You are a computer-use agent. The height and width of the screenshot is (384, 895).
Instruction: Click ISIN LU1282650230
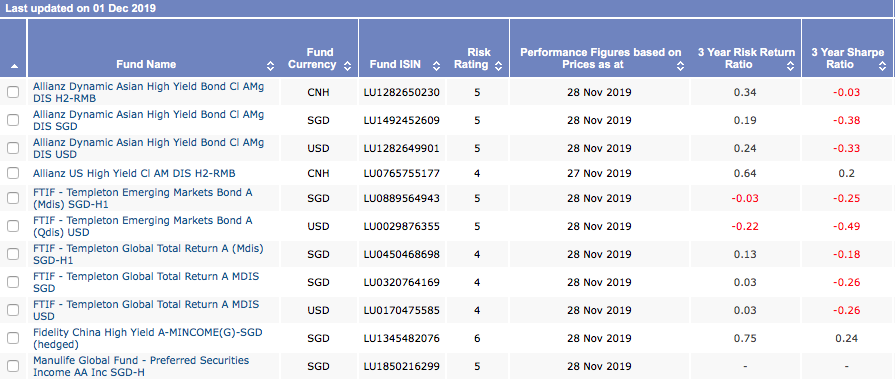pos(401,92)
